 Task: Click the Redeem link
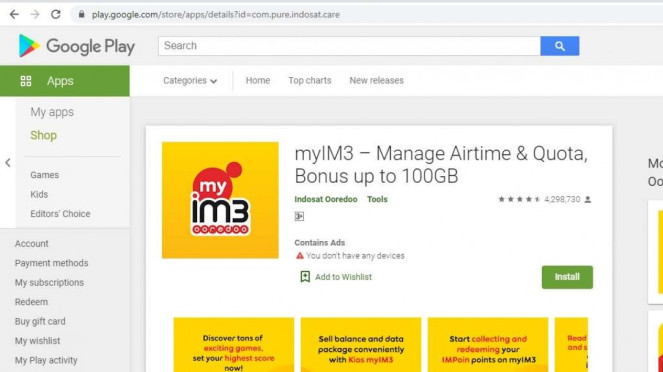(x=31, y=302)
